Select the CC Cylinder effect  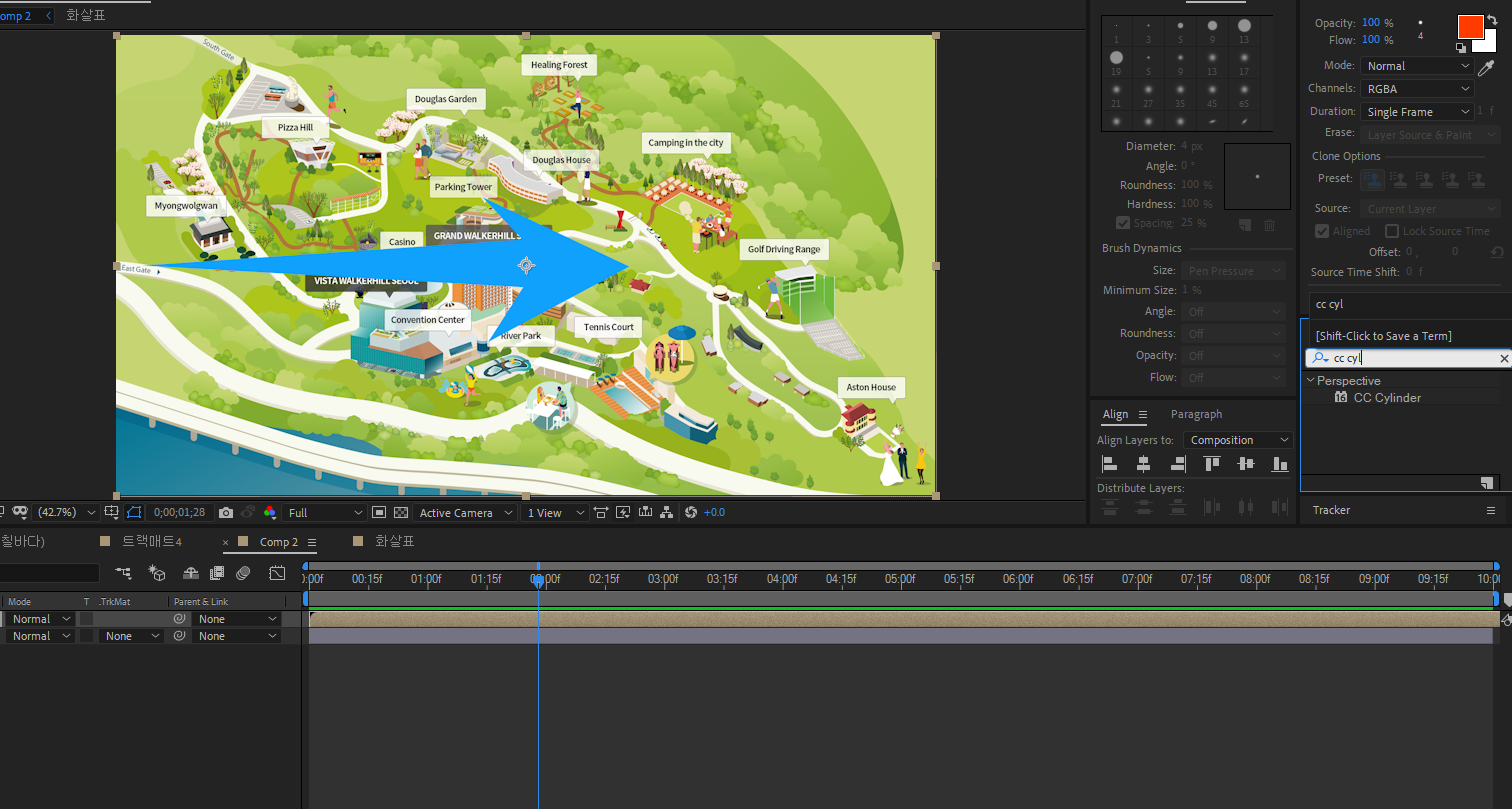click(x=1386, y=398)
